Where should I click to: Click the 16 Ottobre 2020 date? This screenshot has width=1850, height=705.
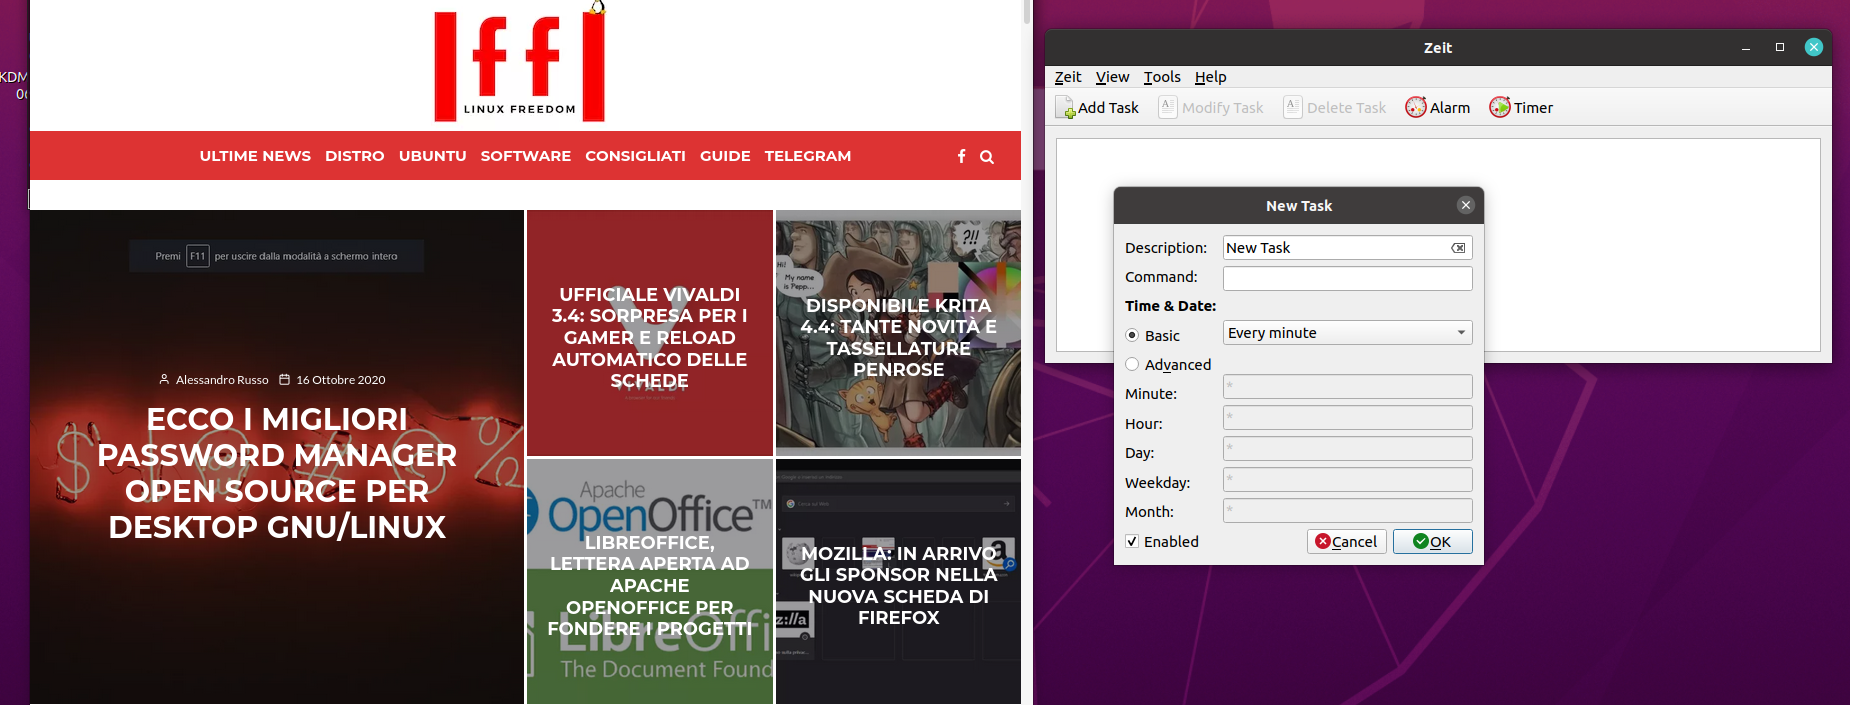pos(341,380)
